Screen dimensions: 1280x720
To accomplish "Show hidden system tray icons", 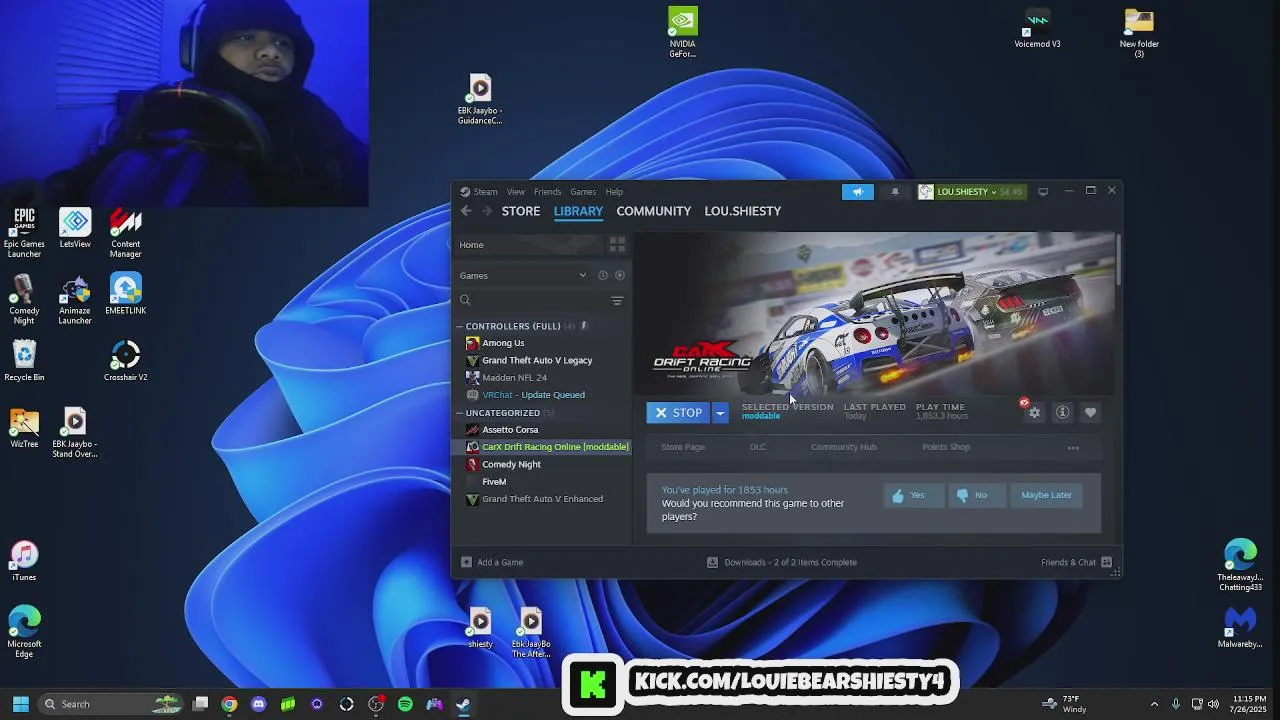I will (x=1154, y=704).
